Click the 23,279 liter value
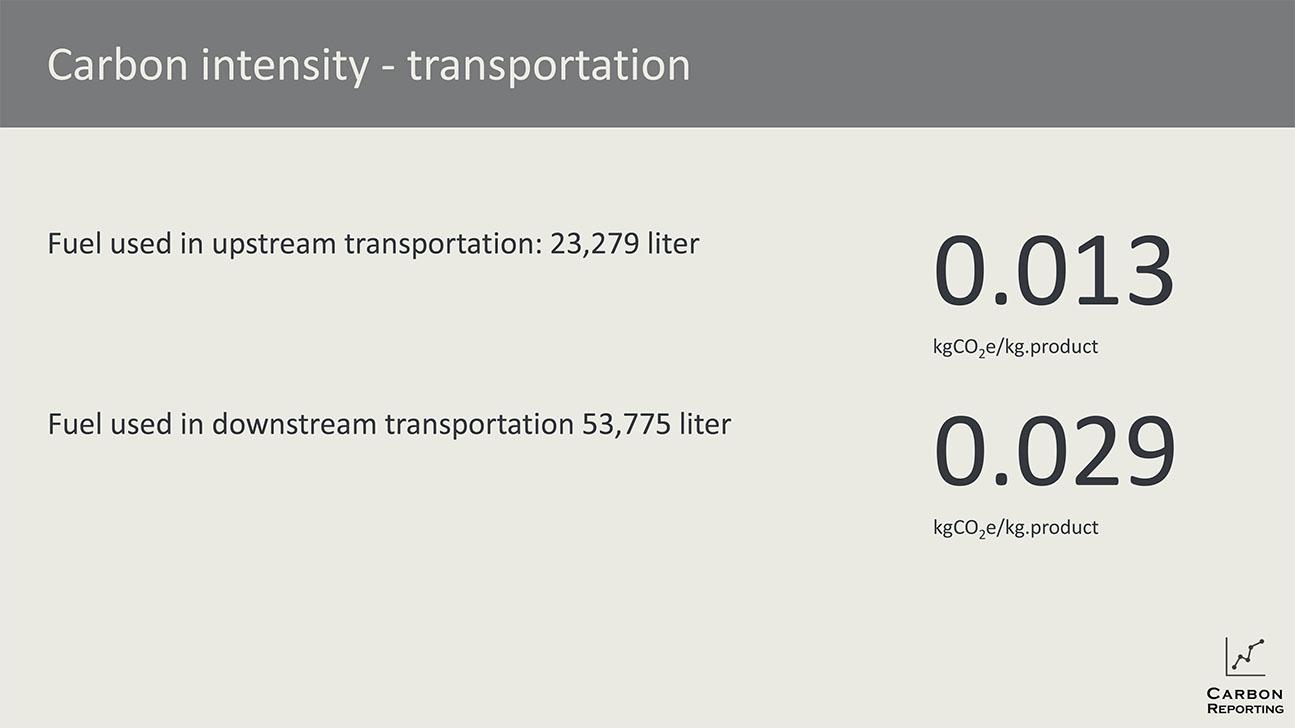The width and height of the screenshot is (1295, 728). point(624,243)
